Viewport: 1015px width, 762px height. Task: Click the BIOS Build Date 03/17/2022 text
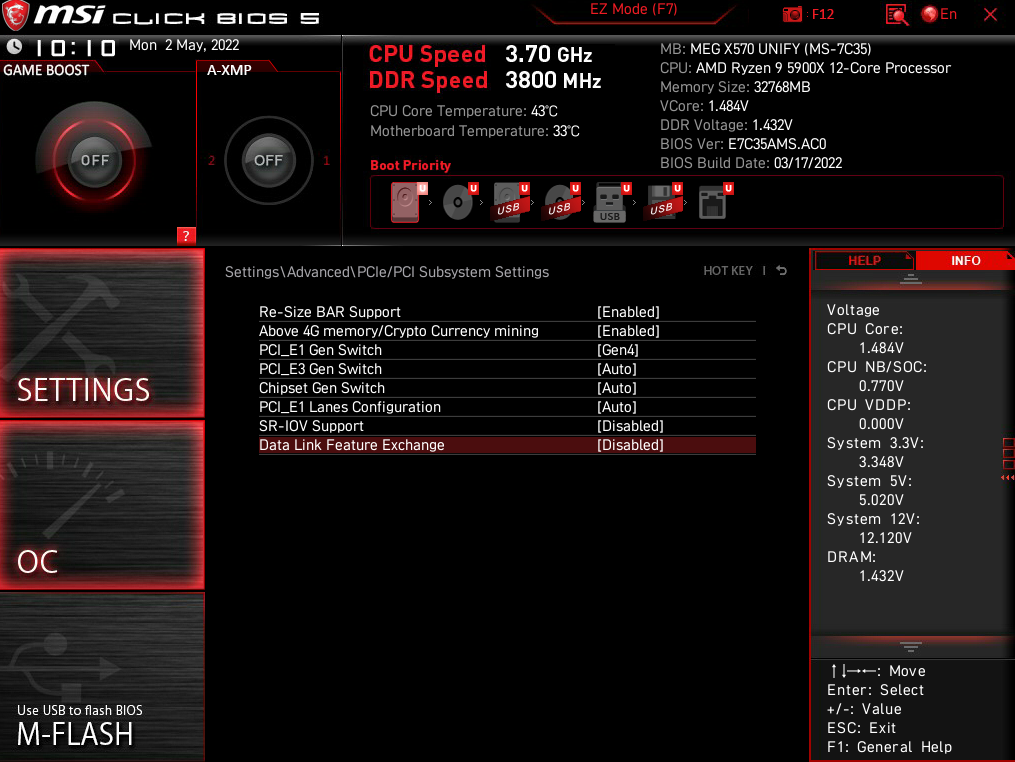[751, 163]
